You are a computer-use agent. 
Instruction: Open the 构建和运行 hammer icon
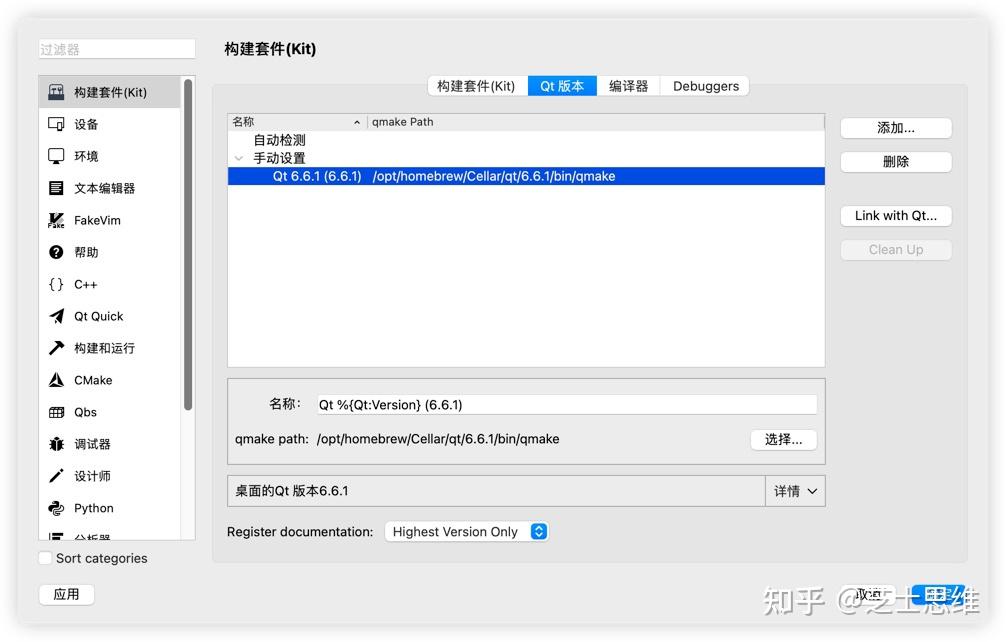click(x=56, y=348)
